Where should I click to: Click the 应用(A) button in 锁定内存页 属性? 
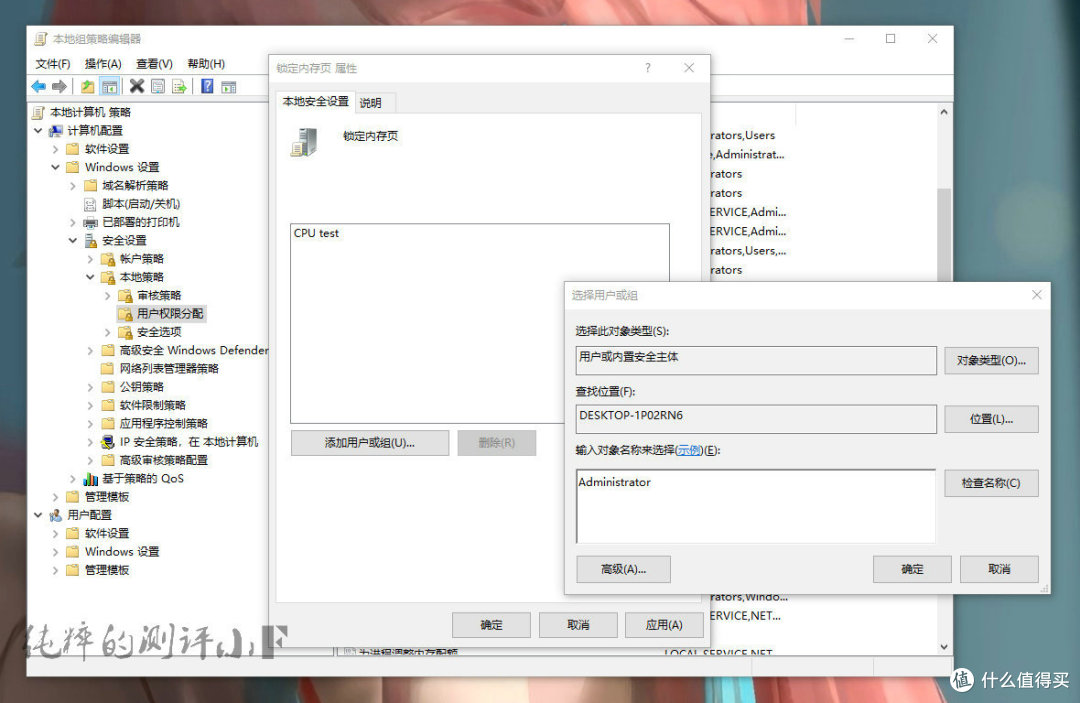click(x=664, y=625)
